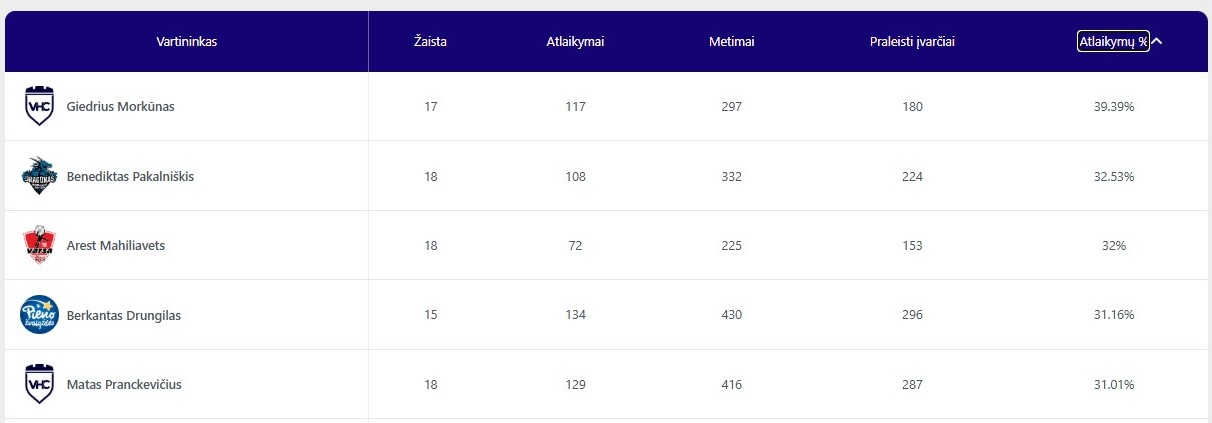Open Giedrius Morkūnas player link

click(x=120, y=107)
